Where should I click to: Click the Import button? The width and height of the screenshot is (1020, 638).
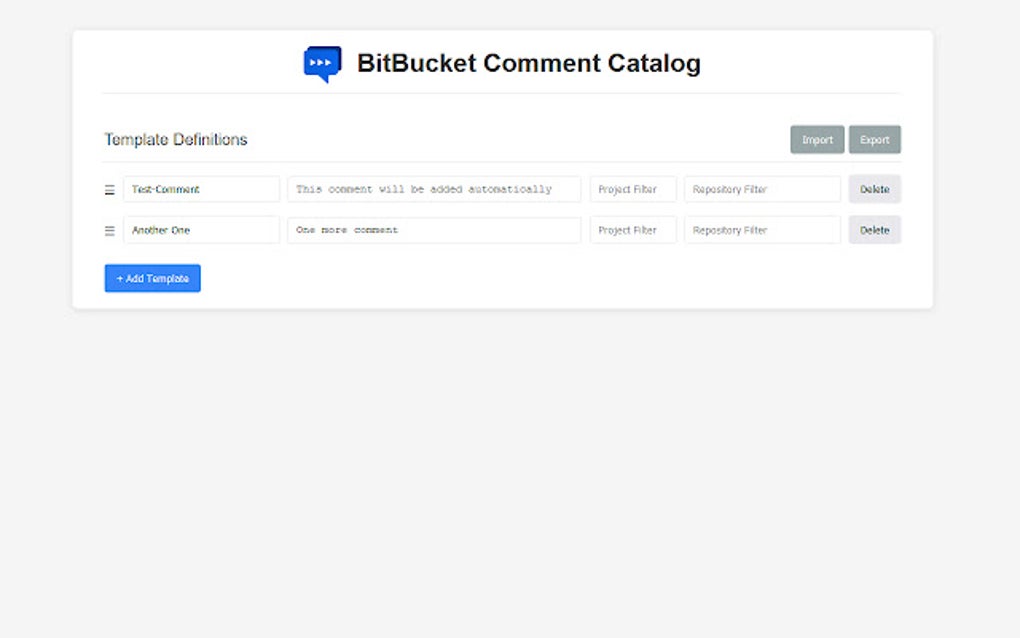tap(816, 139)
